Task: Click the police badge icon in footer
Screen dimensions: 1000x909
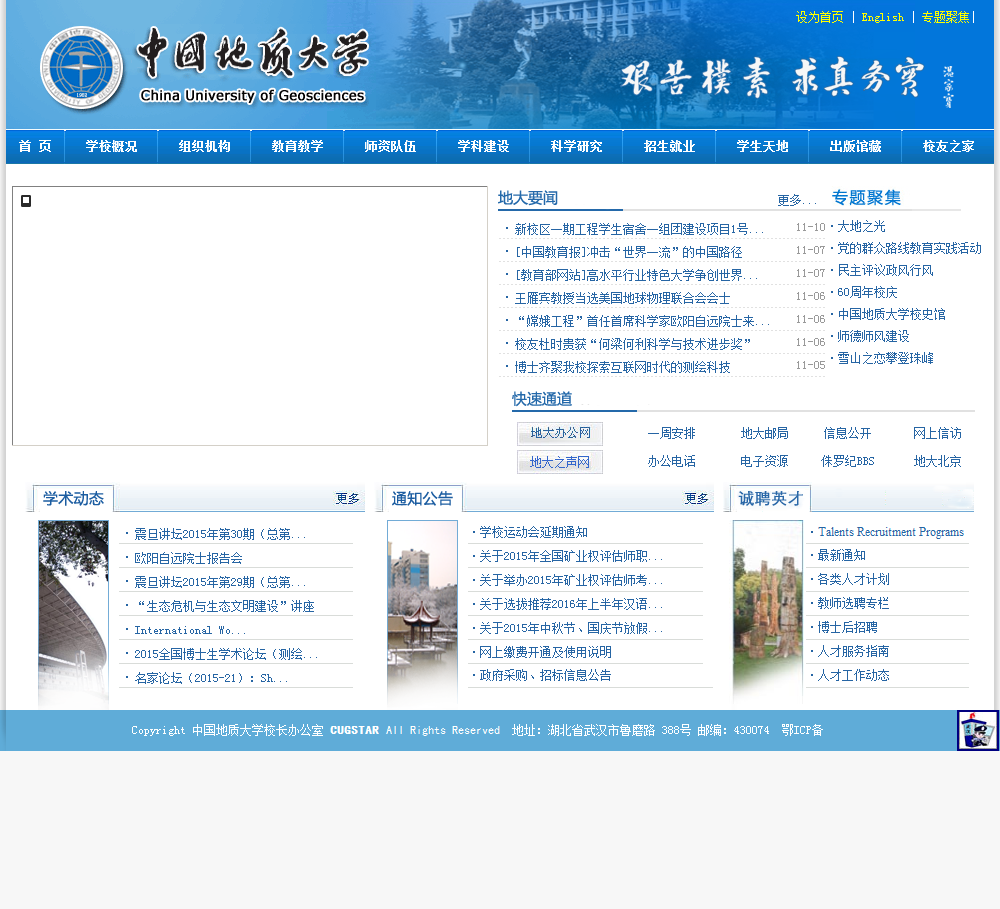Action: (978, 730)
